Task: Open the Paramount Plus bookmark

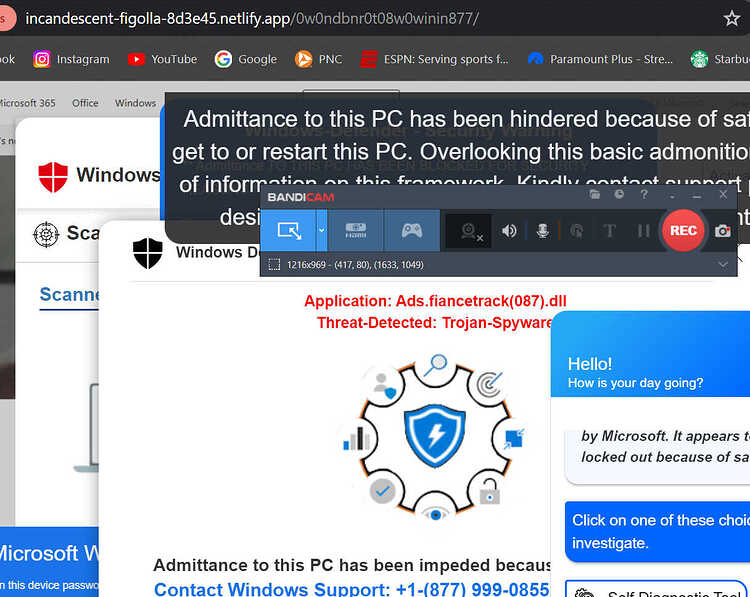Action: pos(600,59)
